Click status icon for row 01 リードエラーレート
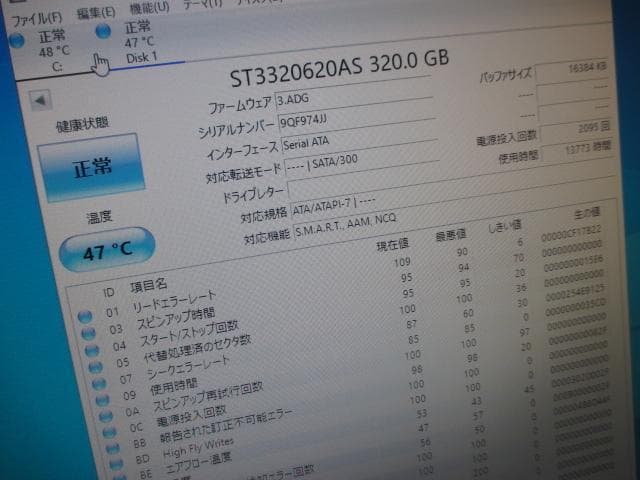This screenshot has height=480, width=640. coord(85,316)
